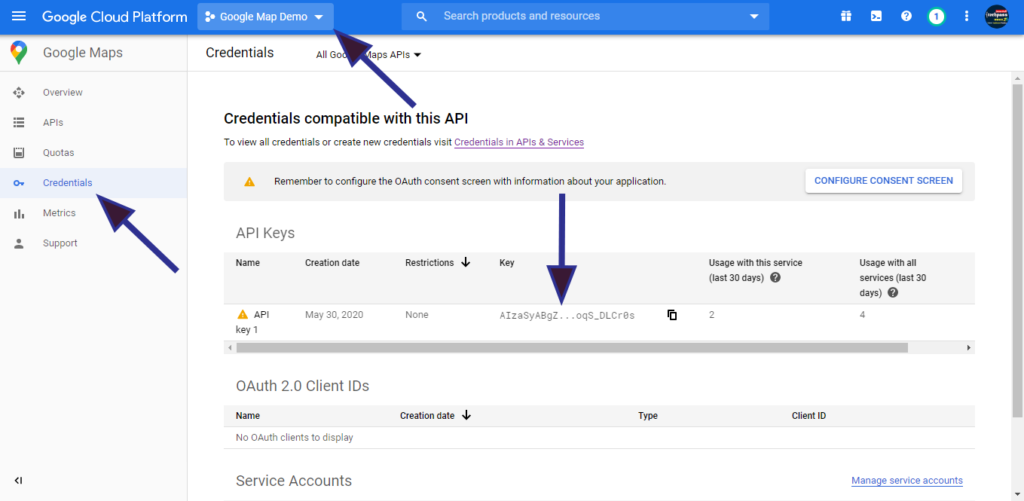The height and width of the screenshot is (501, 1024).
Task: Open the All Google Maps APIs dropdown
Action: (x=368, y=55)
